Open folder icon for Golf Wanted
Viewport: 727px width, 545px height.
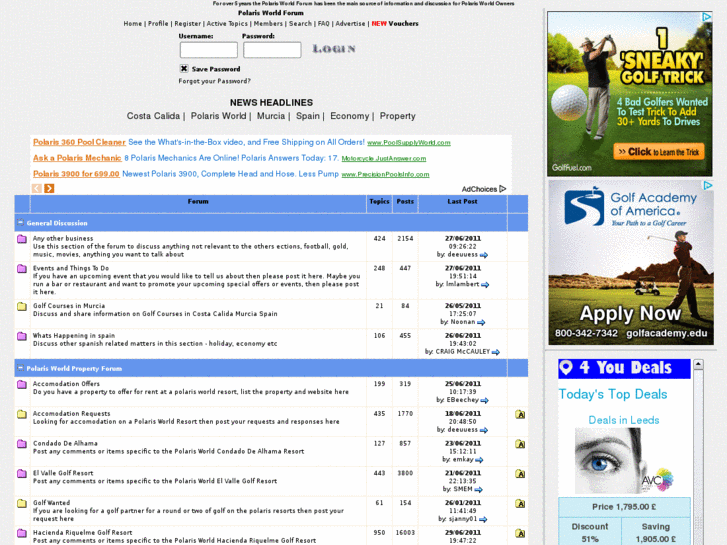22,503
